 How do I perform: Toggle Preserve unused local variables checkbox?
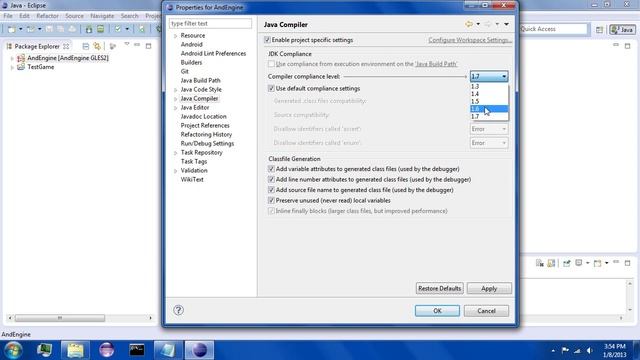(271, 201)
